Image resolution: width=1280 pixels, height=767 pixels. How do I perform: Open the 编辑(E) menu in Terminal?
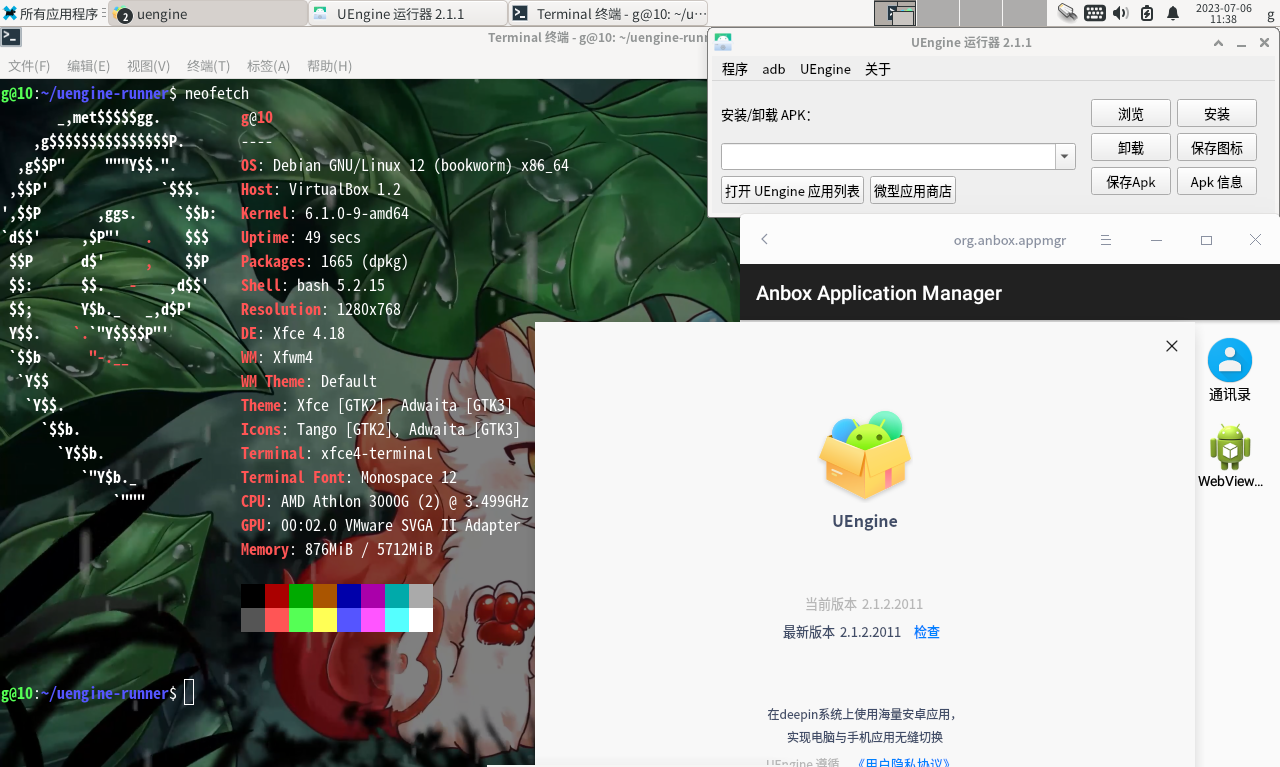click(x=88, y=66)
